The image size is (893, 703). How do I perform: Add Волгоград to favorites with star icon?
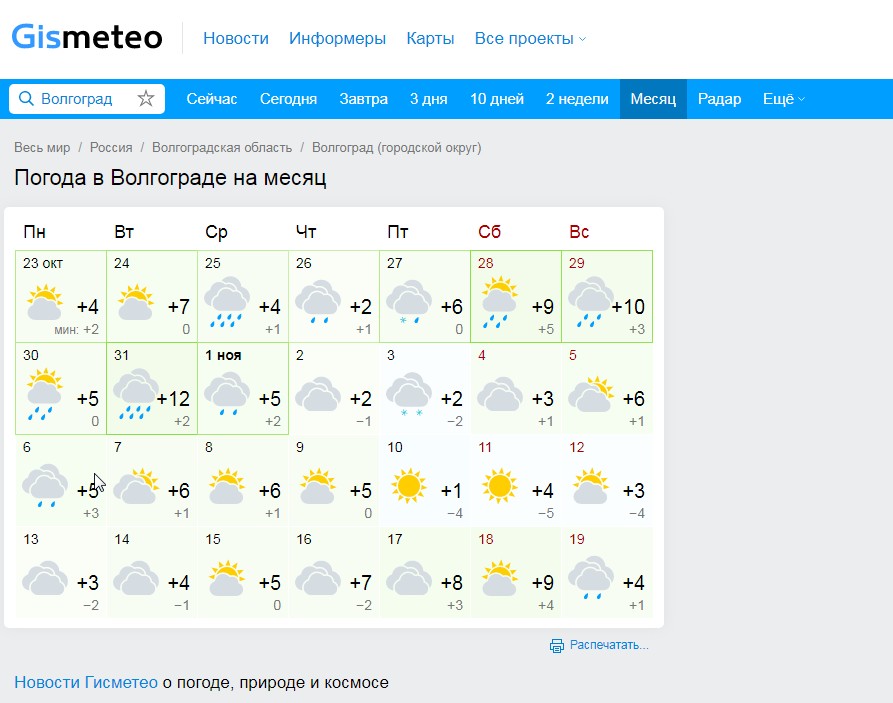point(146,99)
